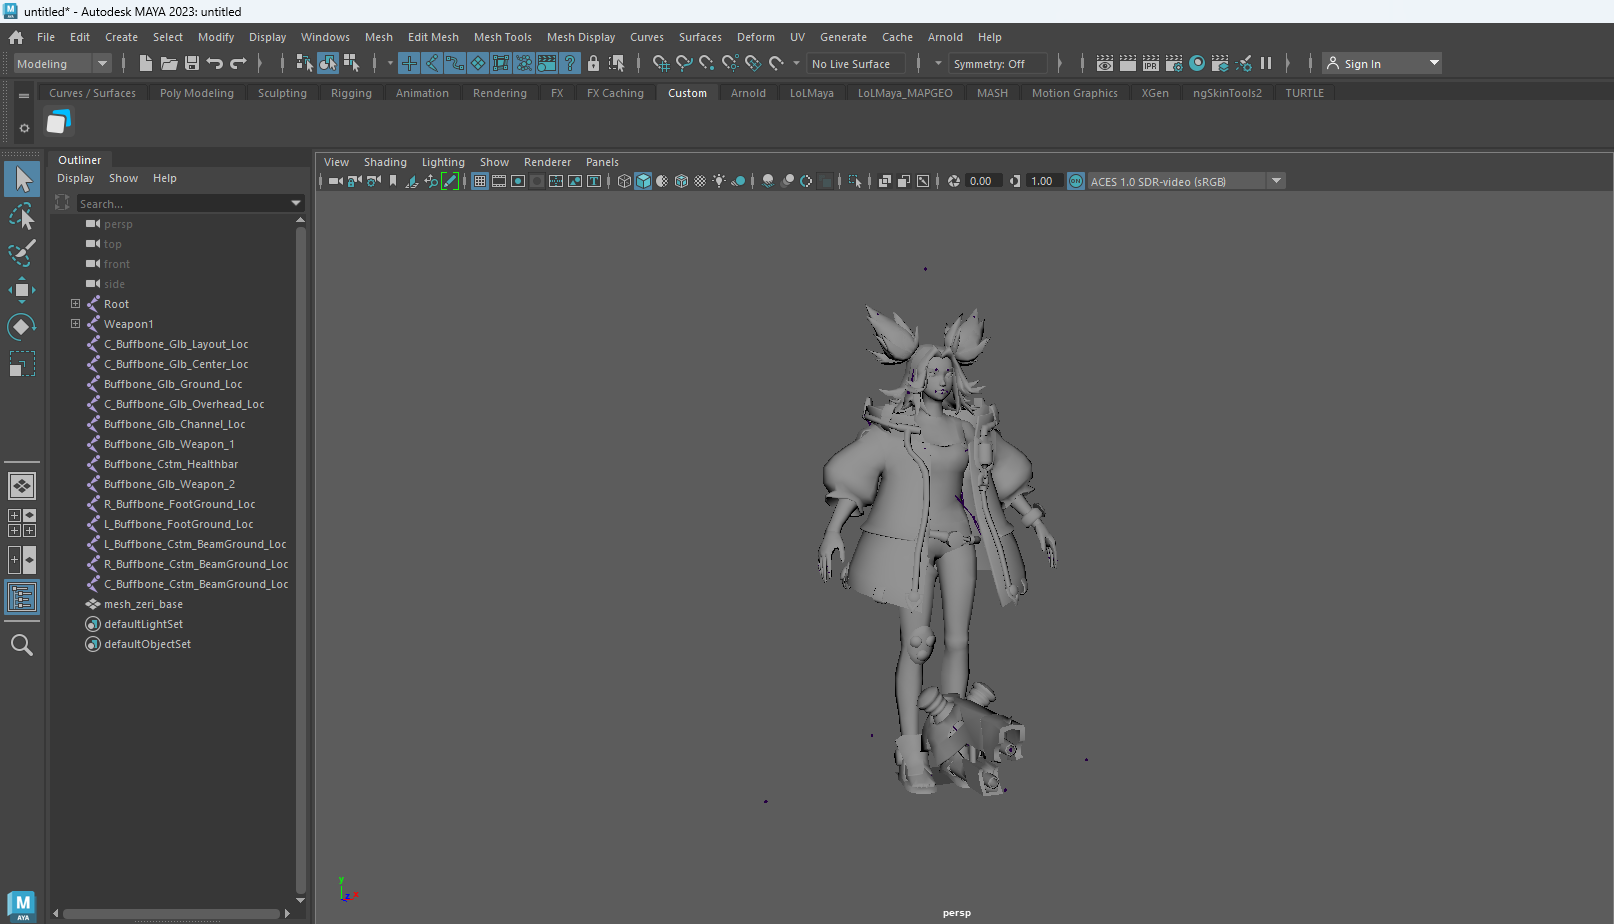Viewport: 1614px width, 924px height.
Task: Select defaultLightSet in Outliner
Action: [143, 624]
